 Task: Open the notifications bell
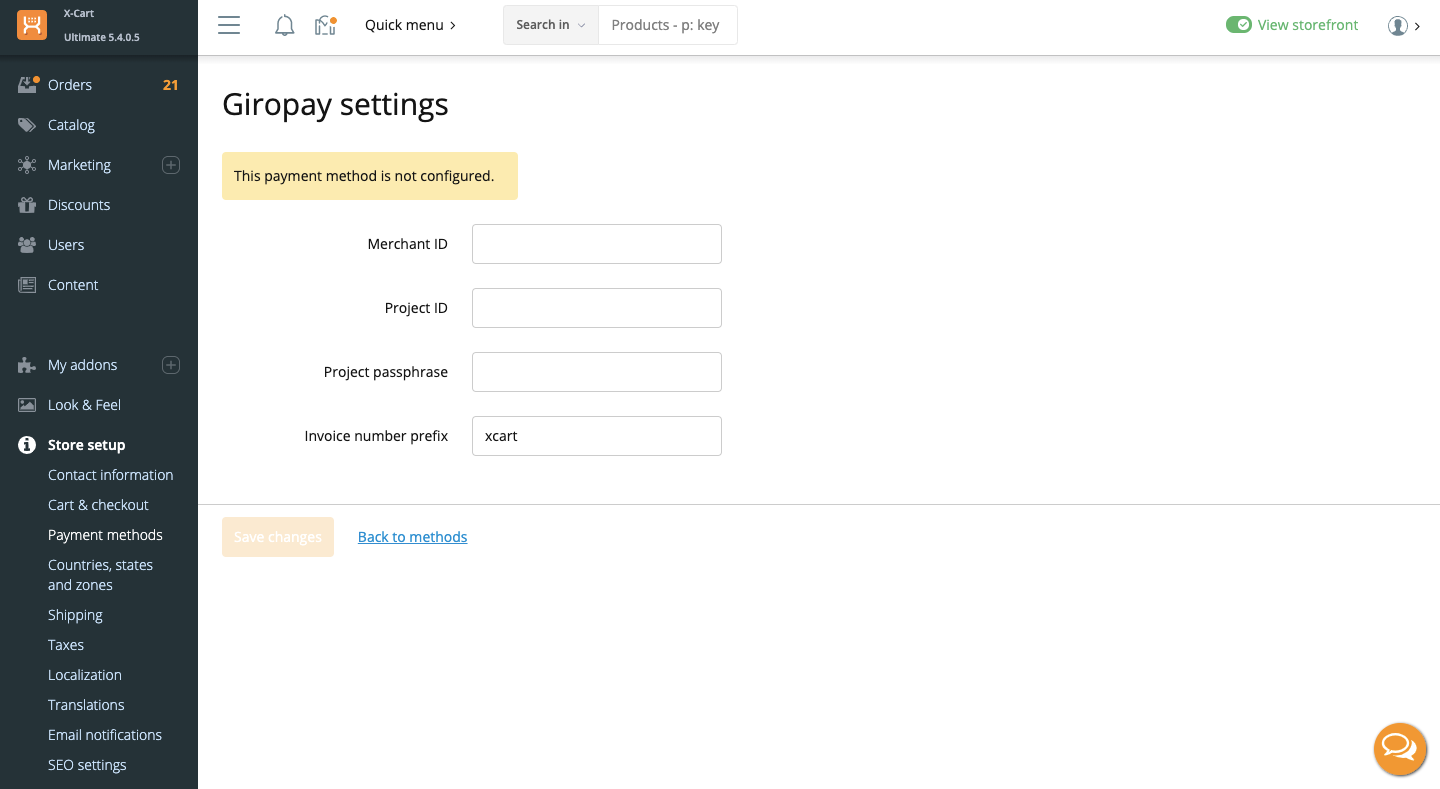[284, 25]
